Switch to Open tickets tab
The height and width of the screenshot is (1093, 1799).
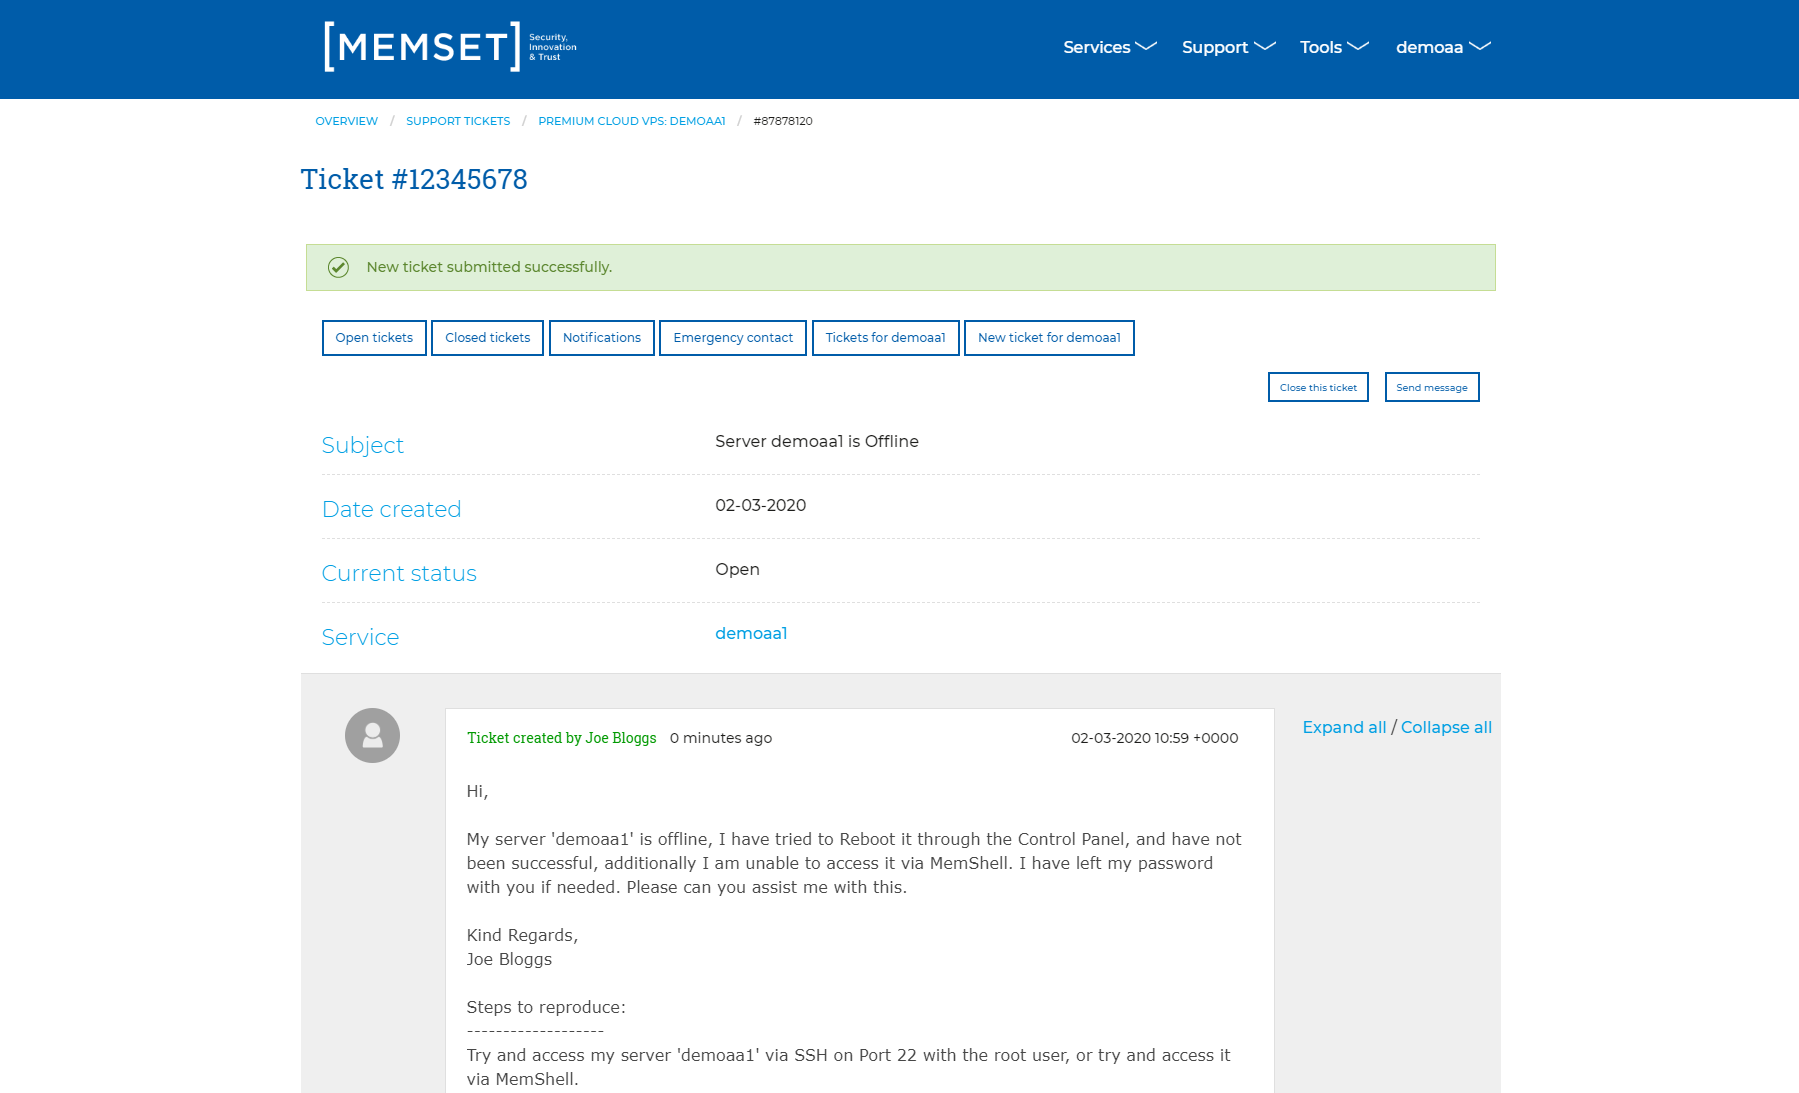[x=374, y=338]
